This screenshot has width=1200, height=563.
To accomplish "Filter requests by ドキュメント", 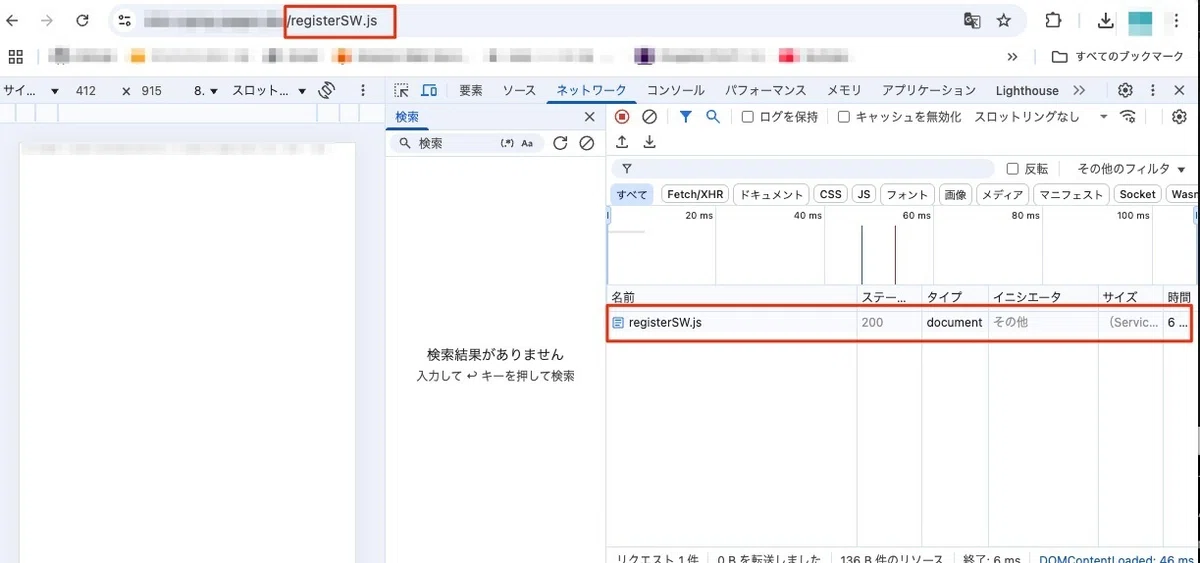I will [x=771, y=195].
